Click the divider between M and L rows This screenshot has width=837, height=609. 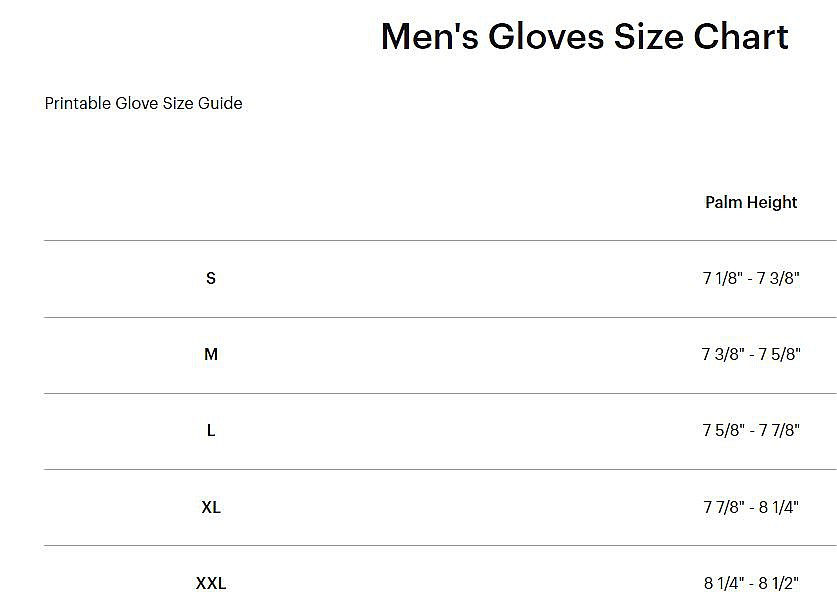pyautogui.click(x=440, y=393)
